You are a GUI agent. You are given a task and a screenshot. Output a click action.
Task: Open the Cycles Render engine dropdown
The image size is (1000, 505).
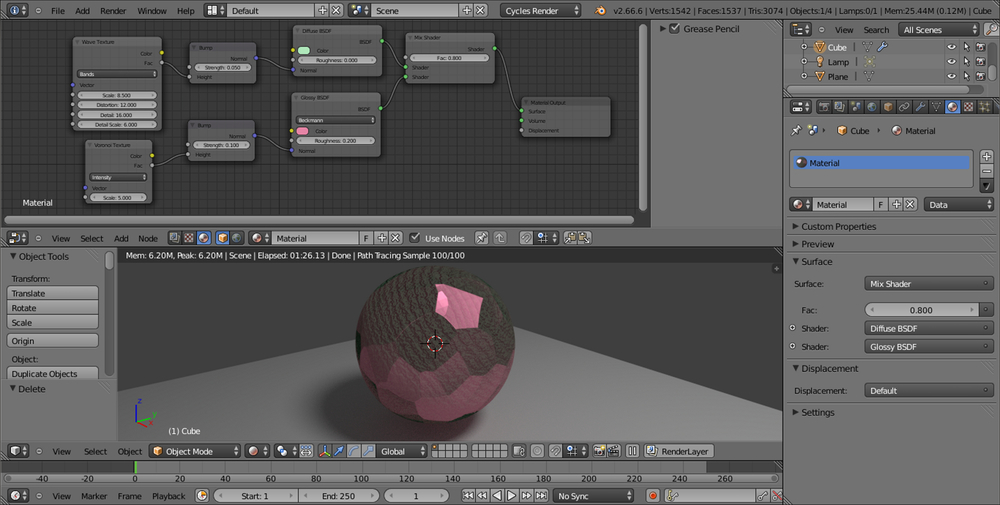(542, 10)
